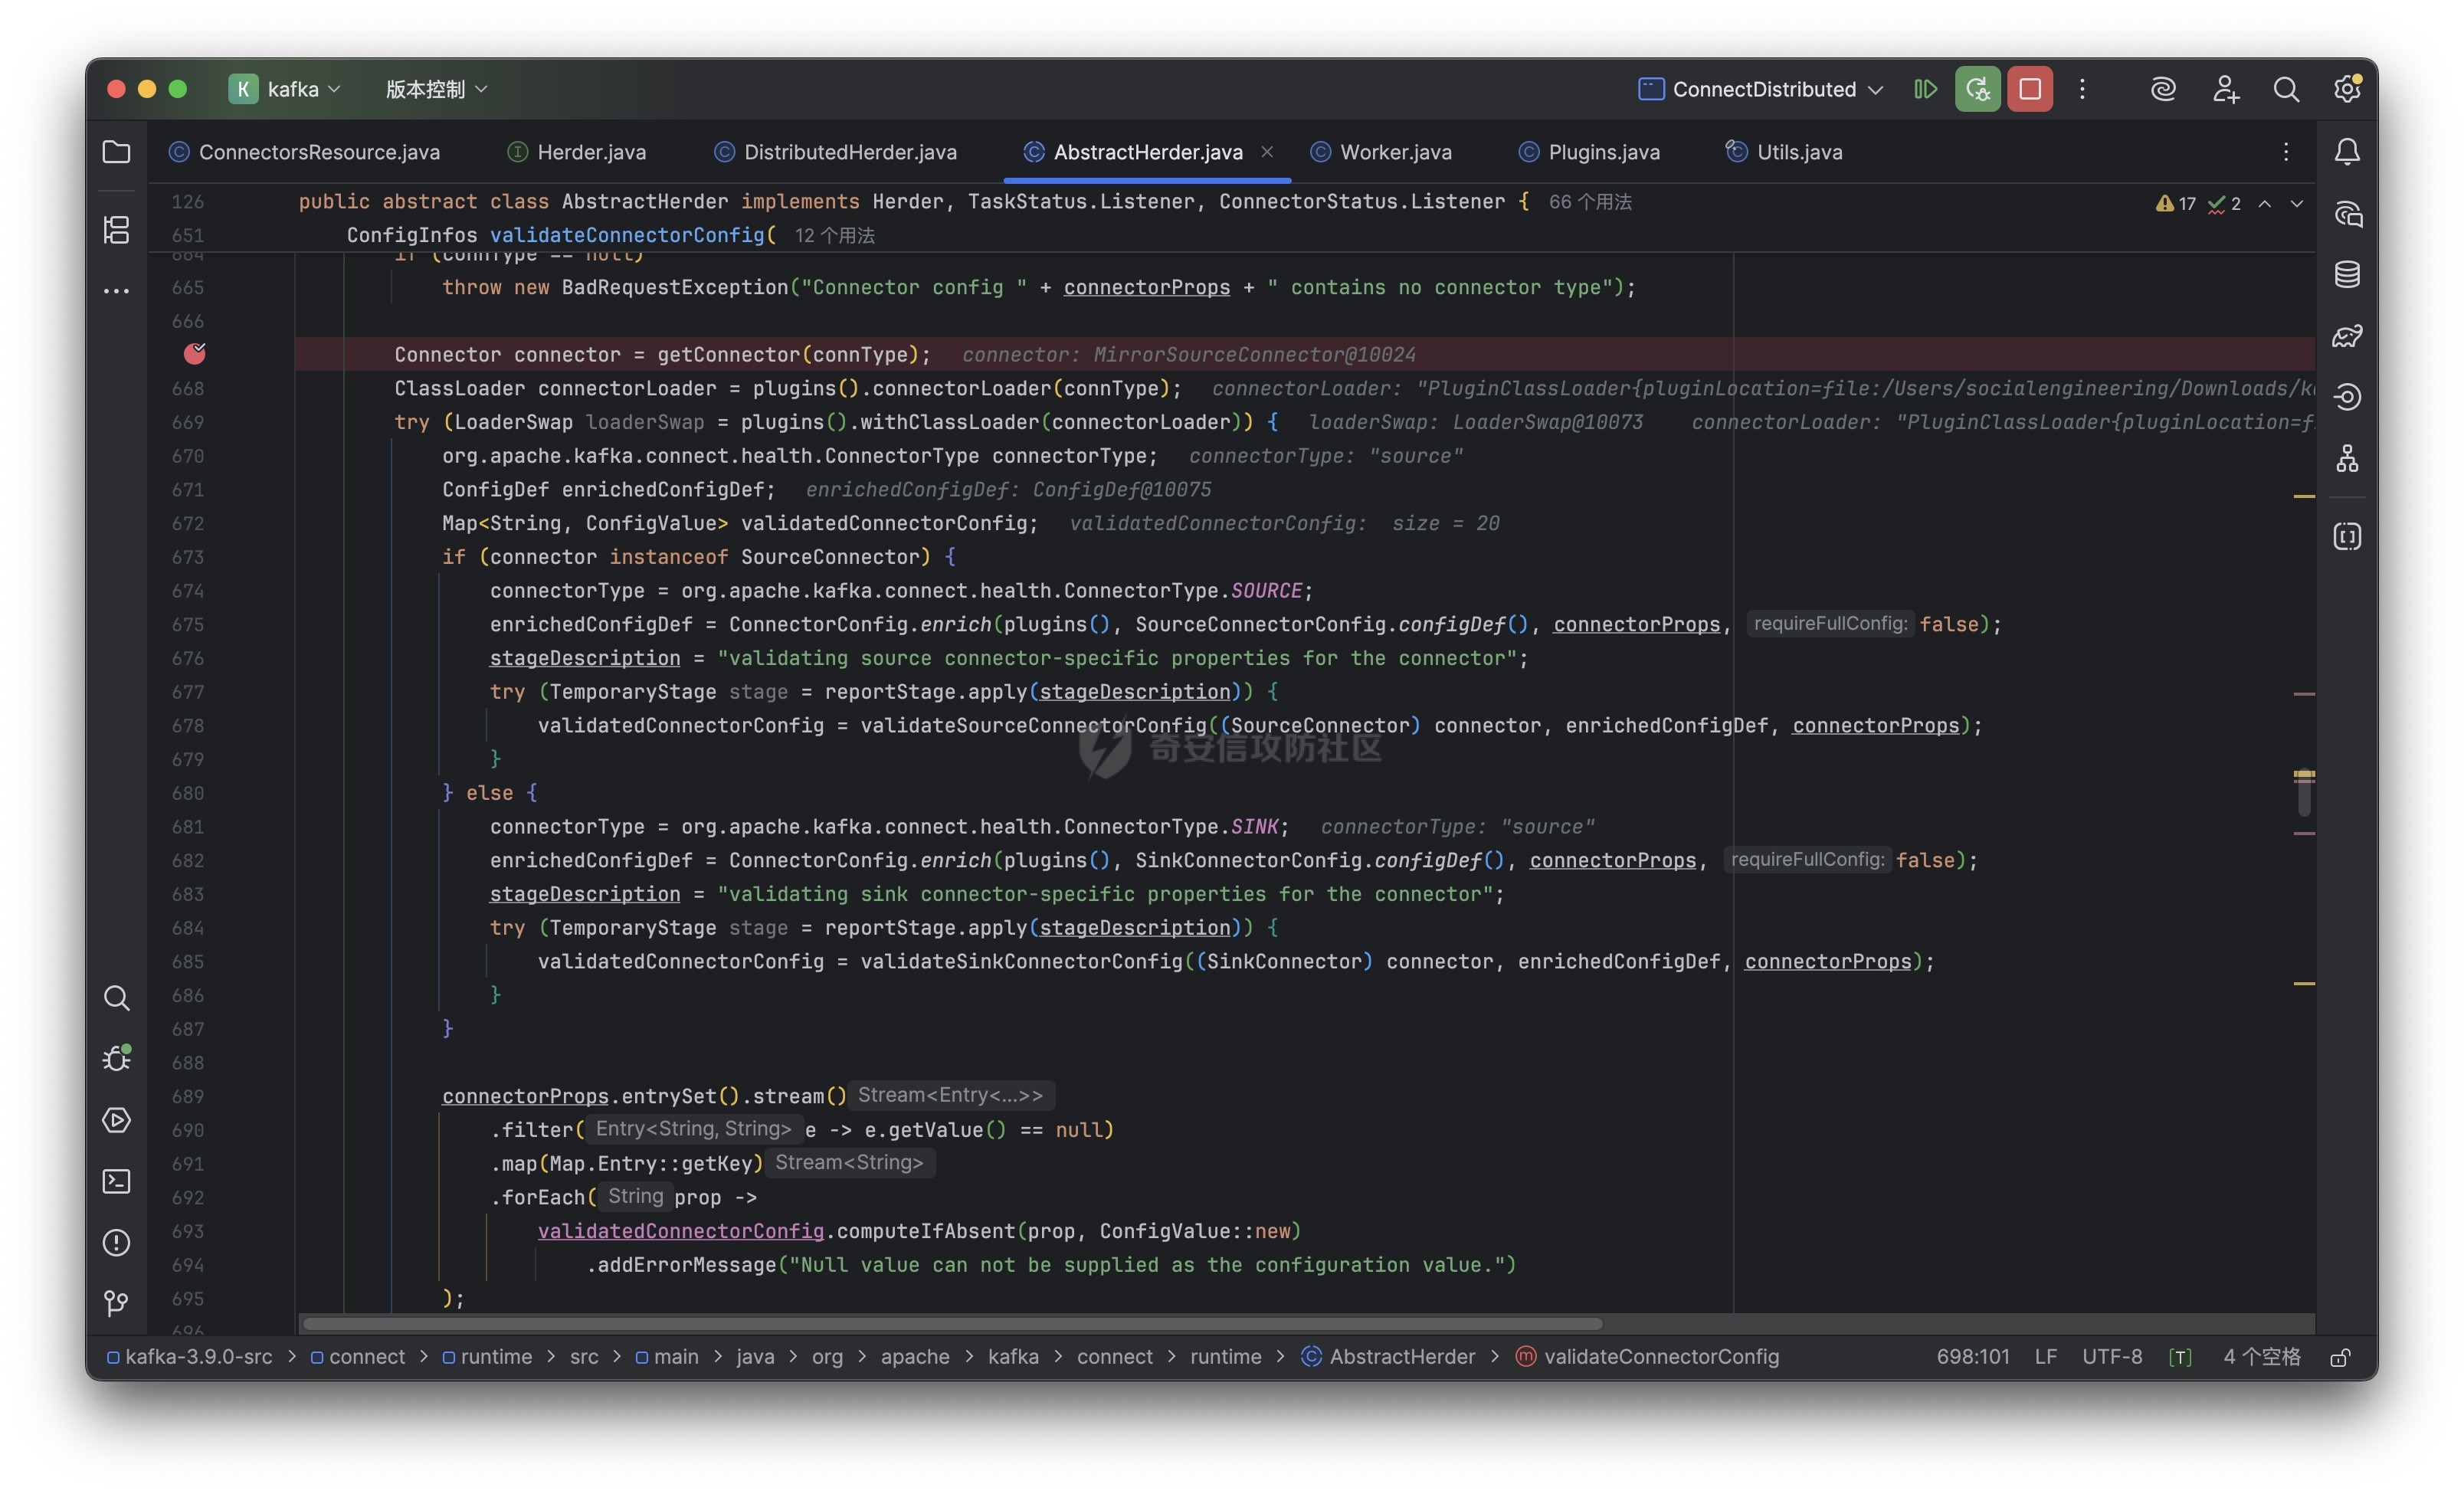Click the 698:101 caret position indicator
Screen dimensions: 2464x1494
[1972, 1357]
